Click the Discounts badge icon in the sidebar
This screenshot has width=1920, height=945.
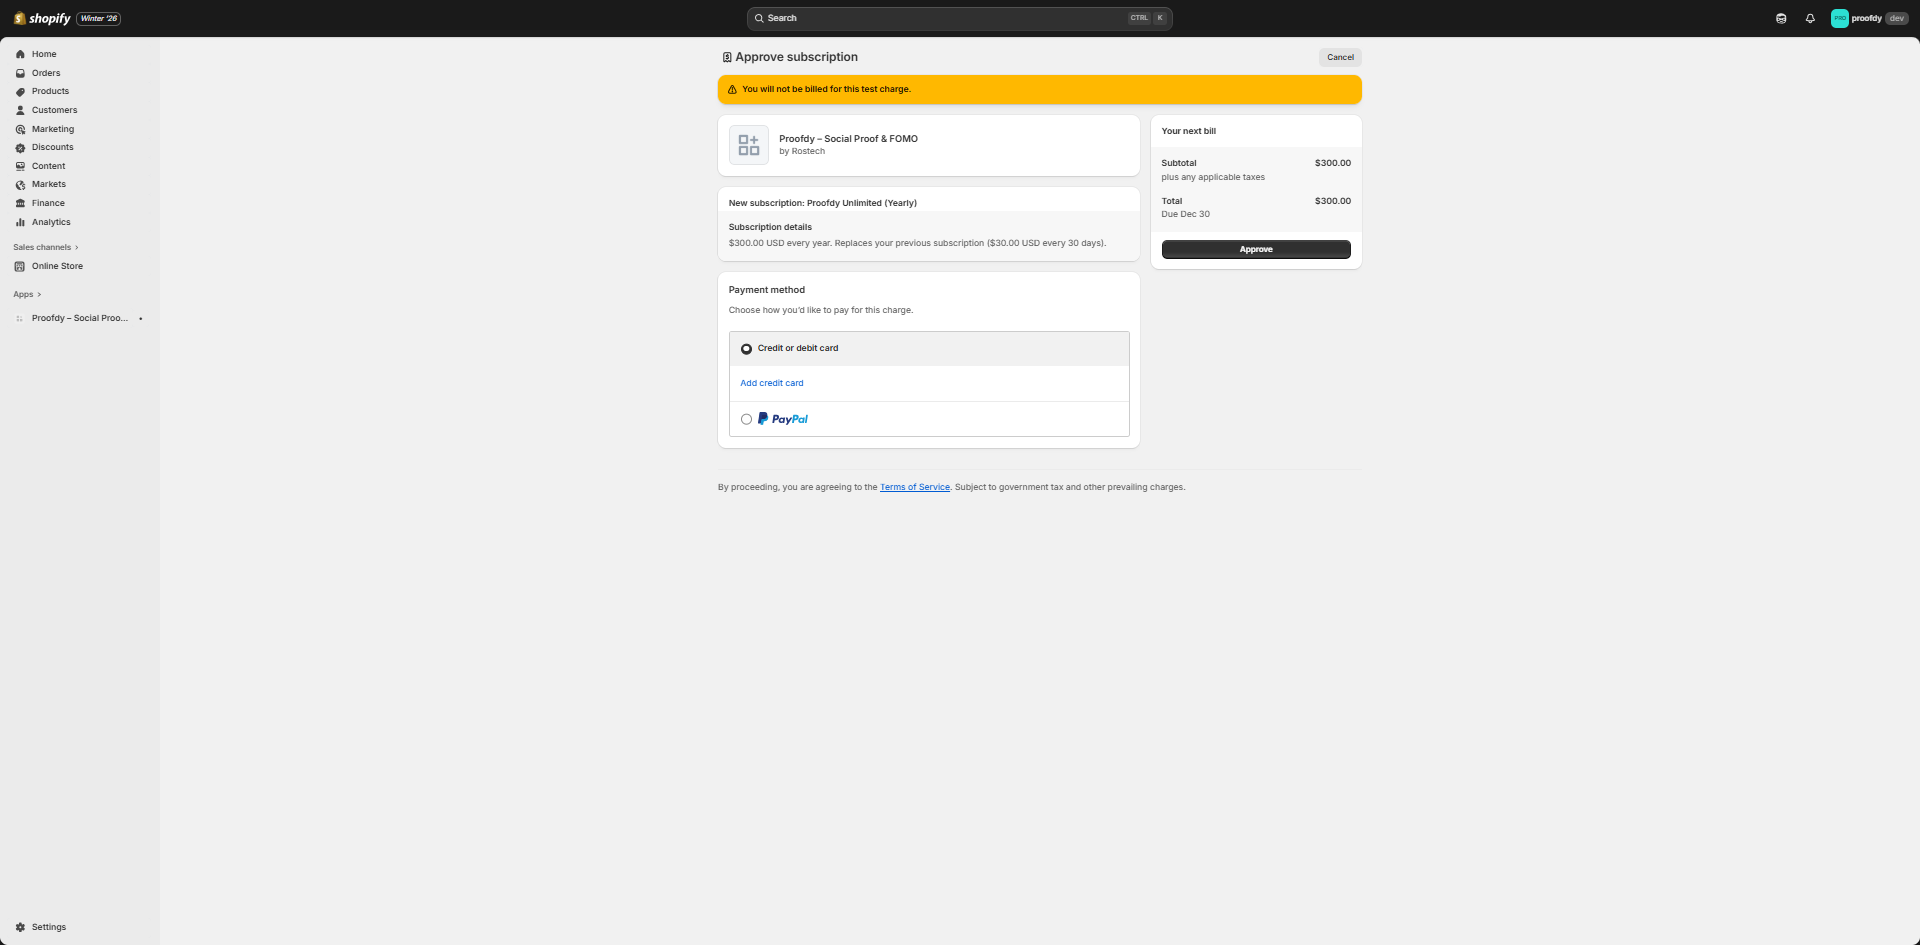pos(20,147)
